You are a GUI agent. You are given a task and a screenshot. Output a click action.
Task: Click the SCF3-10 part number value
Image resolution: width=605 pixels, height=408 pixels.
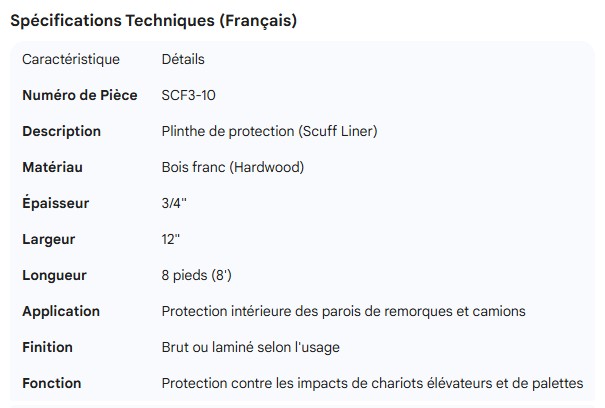pos(188,95)
